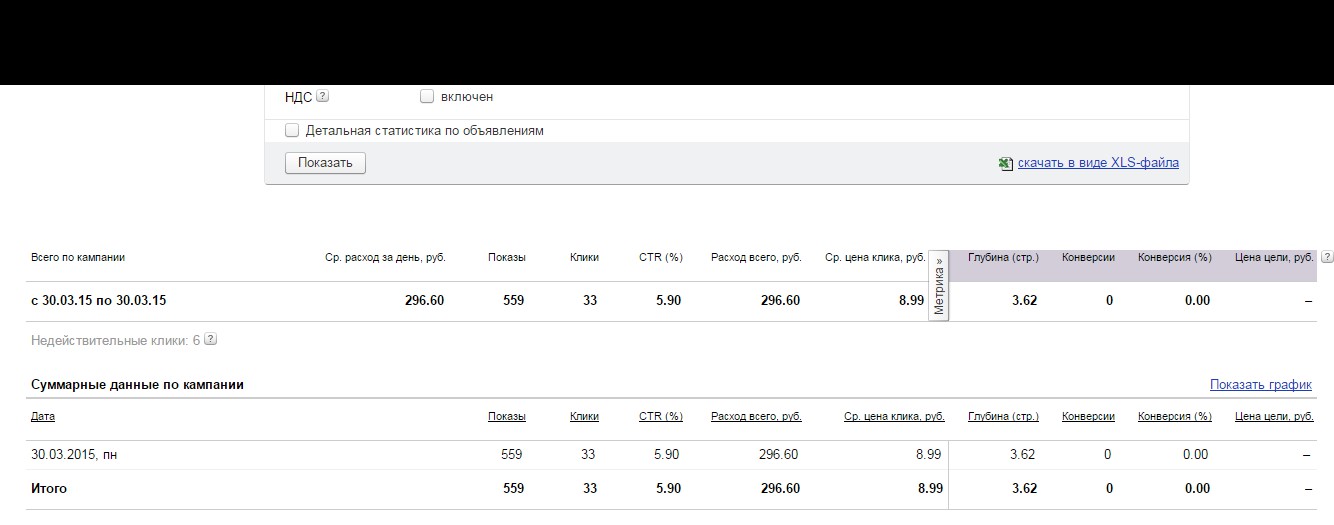Image resolution: width=1334 pixels, height=525 pixels.
Task: Sort summary table by Цена цели, руб.
Action: [x=1274, y=417]
